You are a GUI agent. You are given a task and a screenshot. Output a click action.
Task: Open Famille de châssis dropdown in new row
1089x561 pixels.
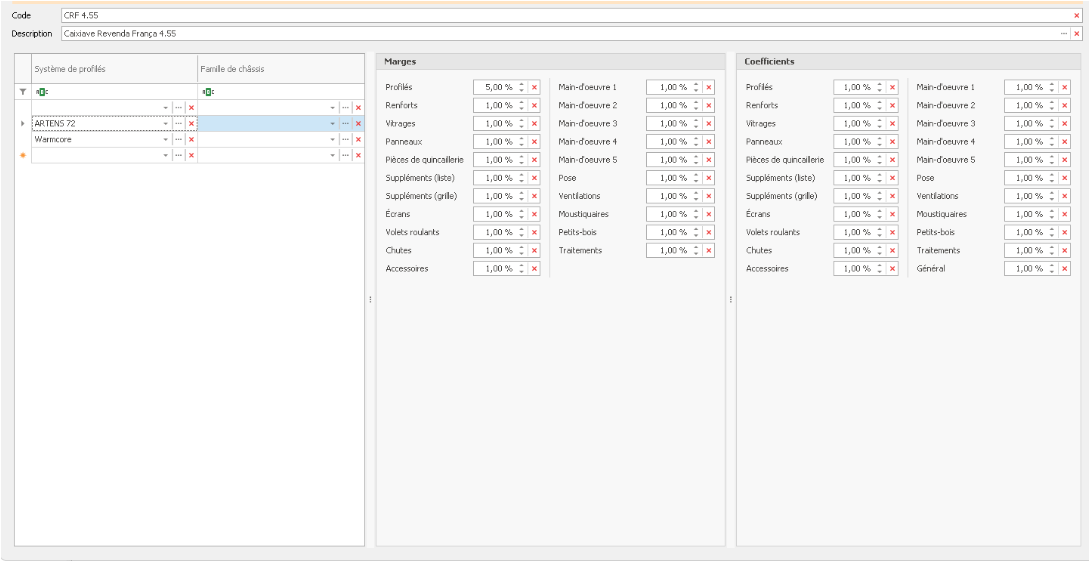click(332, 156)
